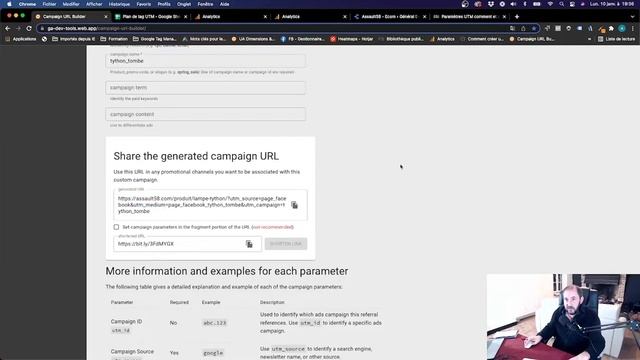The width and height of the screenshot is (640, 360).
Task: Copy the shortened bit.ly URL
Action: click(249, 244)
